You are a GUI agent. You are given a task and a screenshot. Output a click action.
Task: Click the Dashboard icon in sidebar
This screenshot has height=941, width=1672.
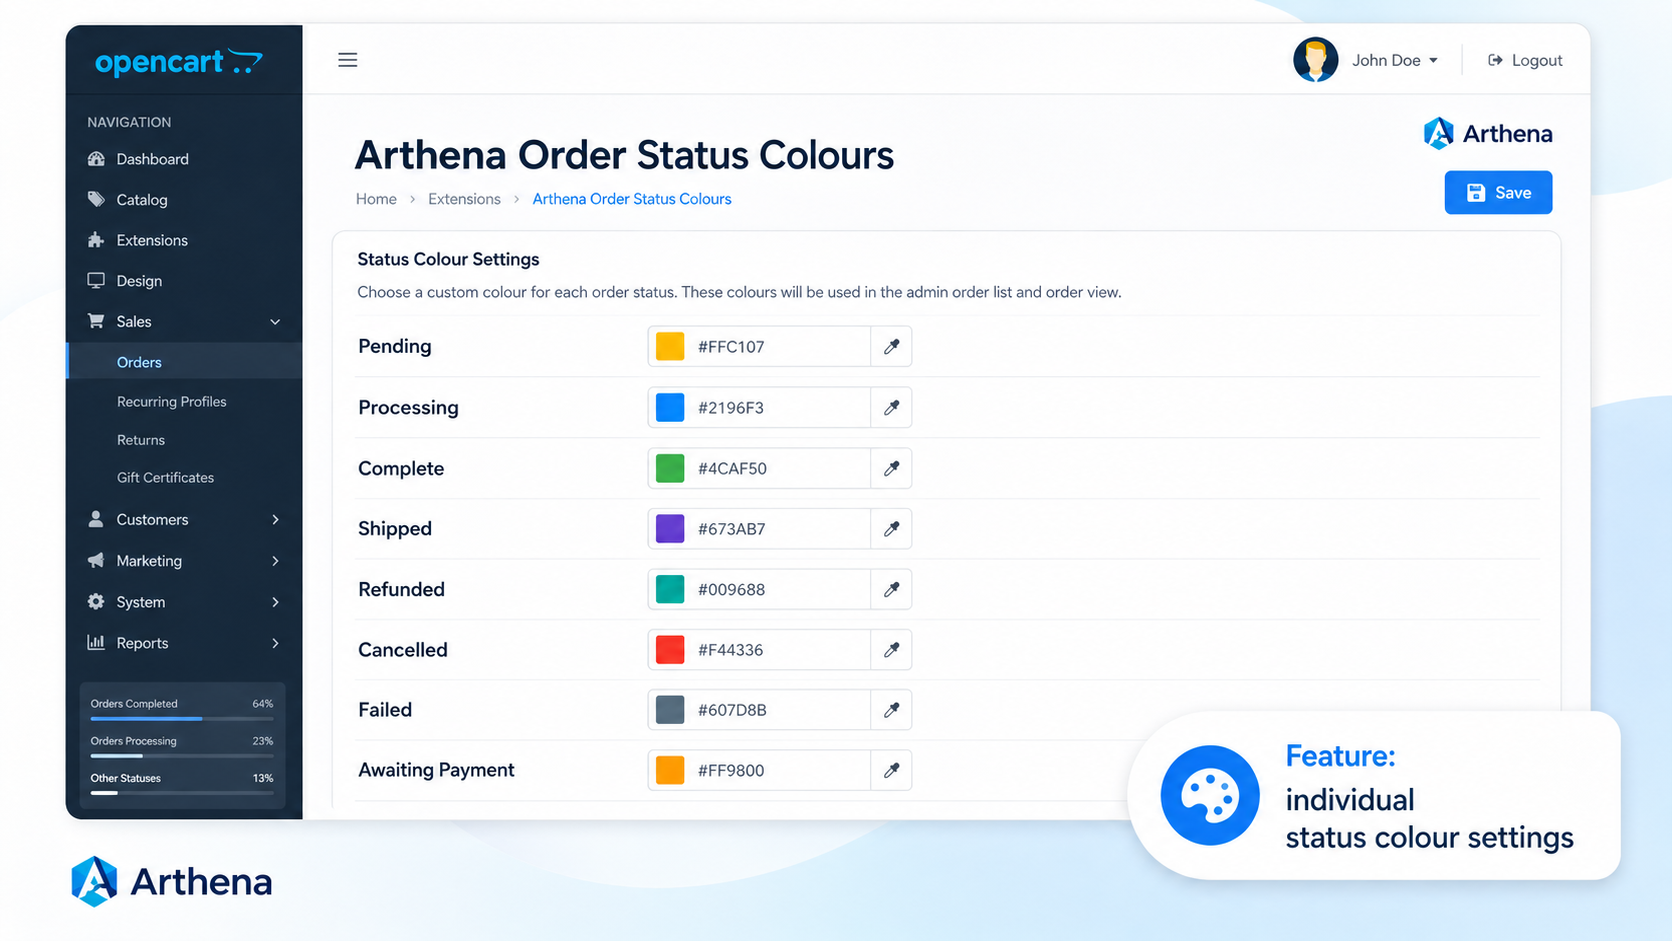click(96, 159)
